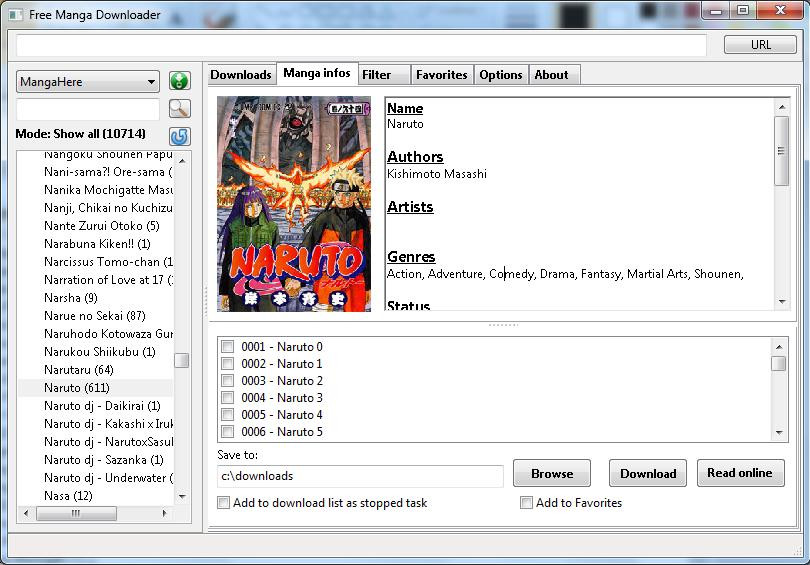The width and height of the screenshot is (810, 565).
Task: Select Narabuna Kiken!! (1)
Action: click(x=97, y=244)
